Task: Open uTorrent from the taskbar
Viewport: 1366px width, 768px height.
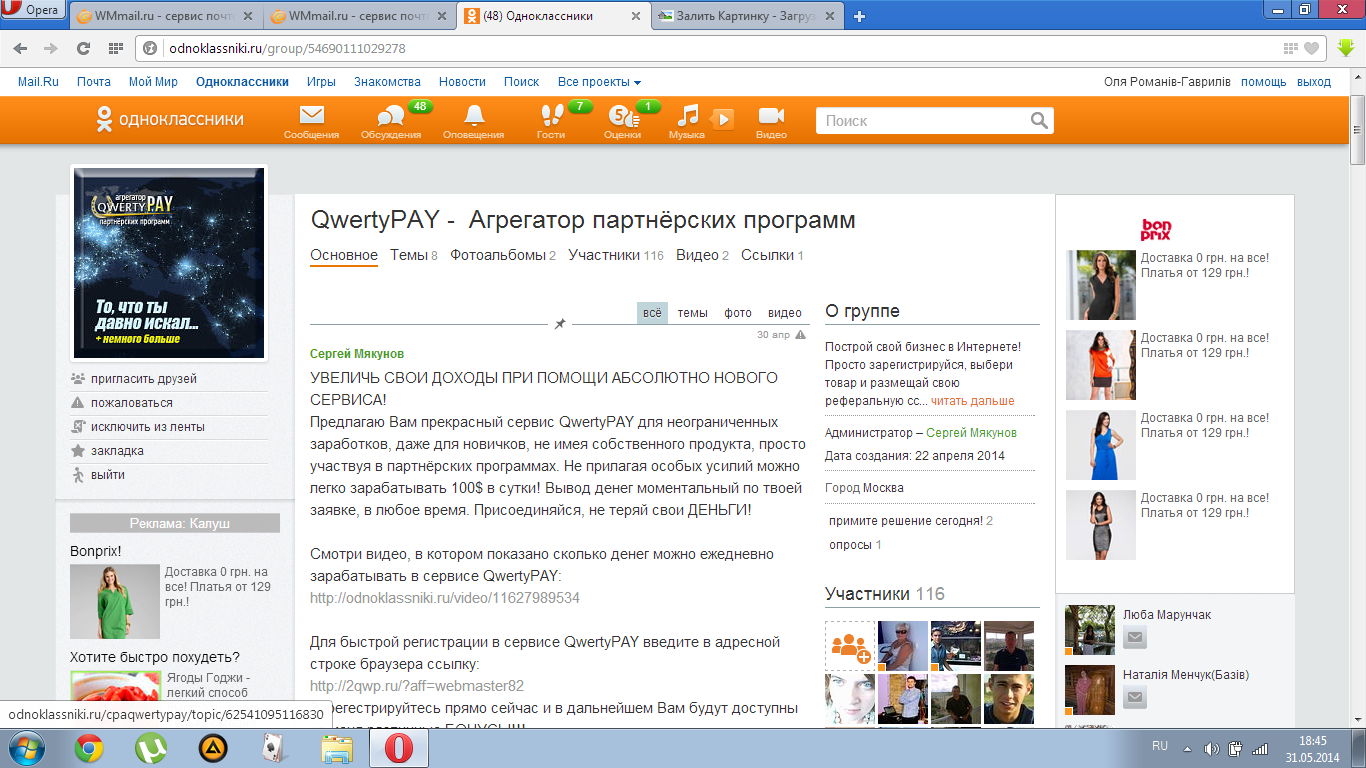Action: 151,748
